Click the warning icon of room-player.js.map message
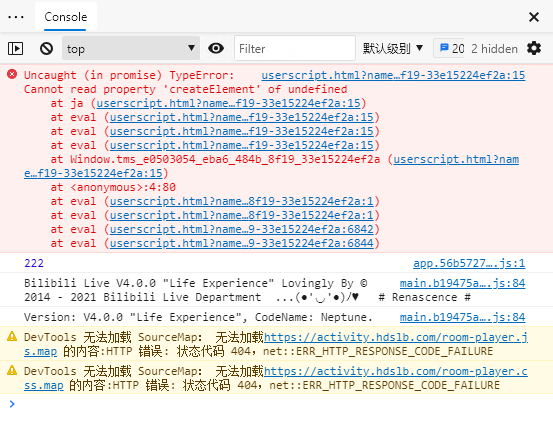Image resolution: width=553 pixels, height=435 pixels. pos(12,336)
